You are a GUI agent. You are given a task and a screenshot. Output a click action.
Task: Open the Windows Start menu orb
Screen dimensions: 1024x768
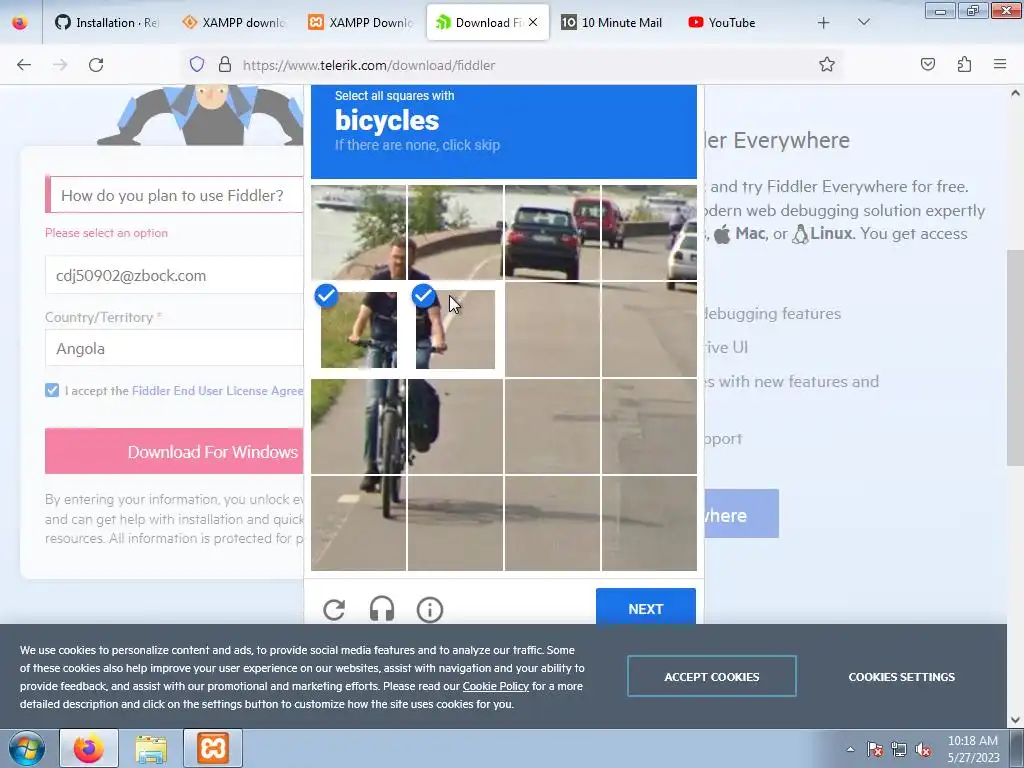(26, 748)
